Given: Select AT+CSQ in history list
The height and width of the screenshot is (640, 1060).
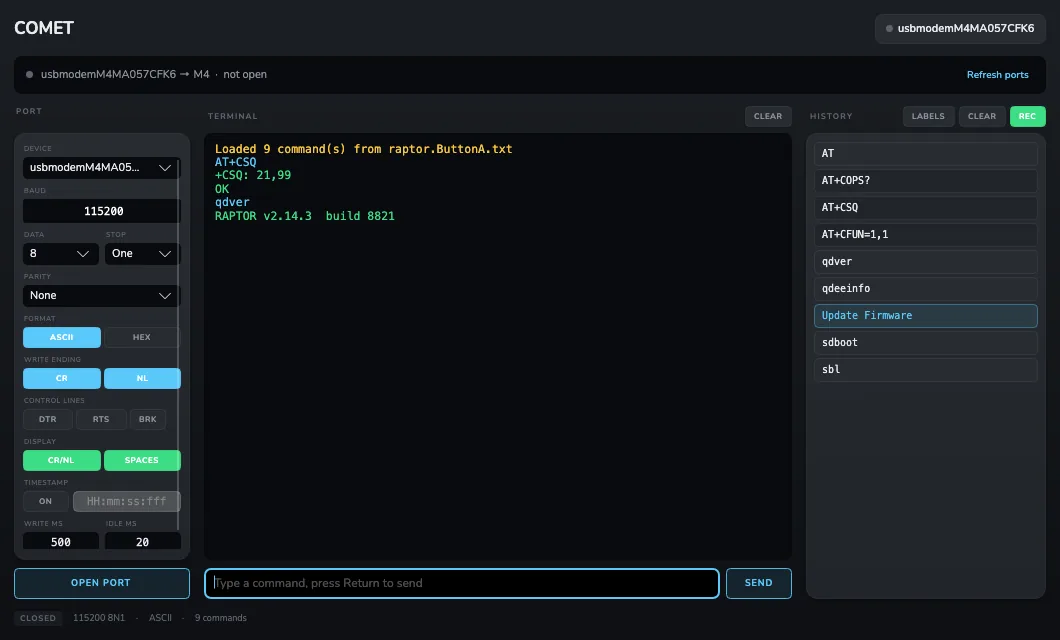Looking at the screenshot, I should pos(925,207).
